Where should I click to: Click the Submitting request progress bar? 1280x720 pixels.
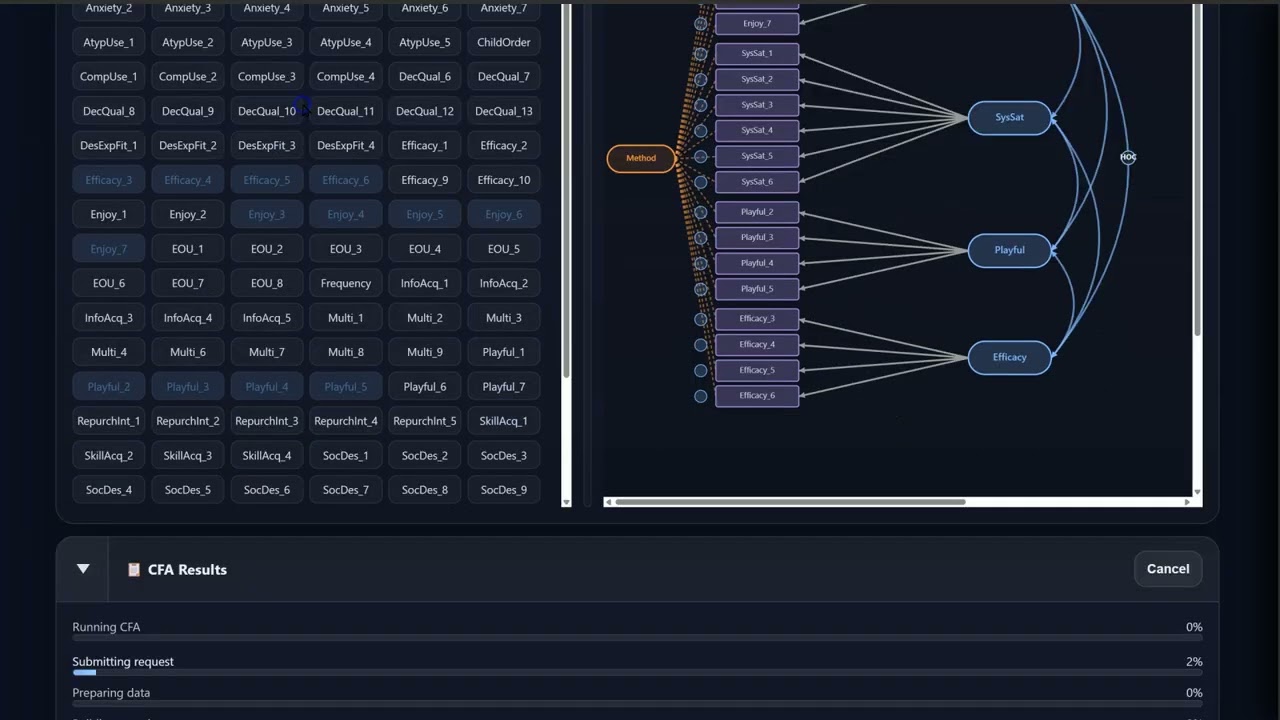637,672
